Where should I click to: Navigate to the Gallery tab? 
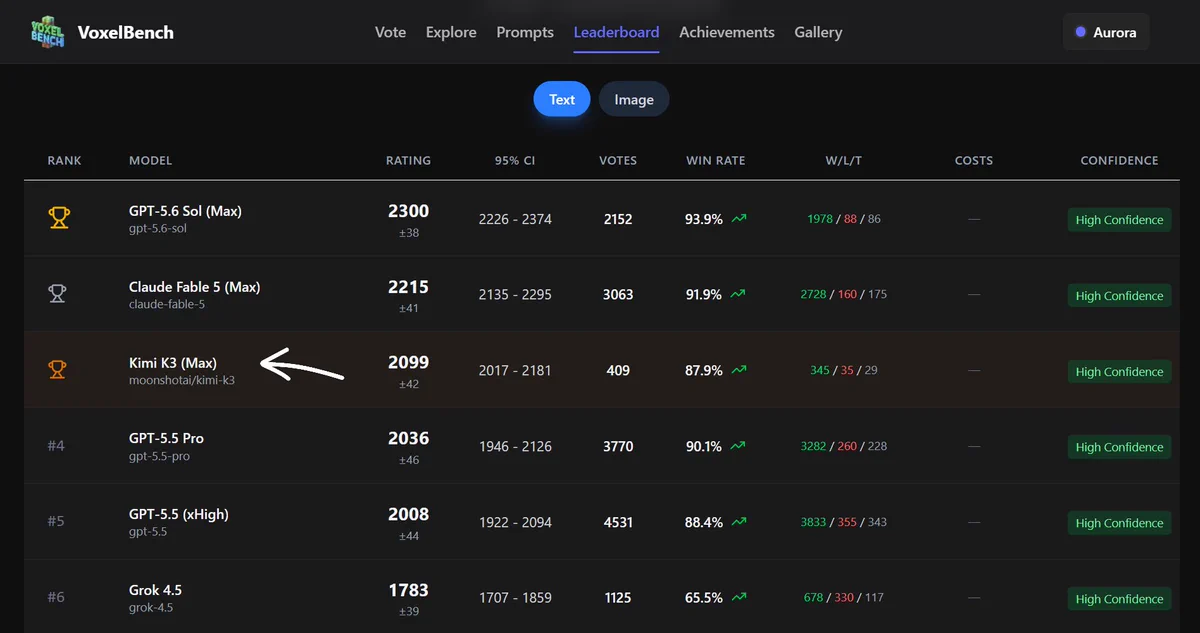pyautogui.click(x=818, y=32)
